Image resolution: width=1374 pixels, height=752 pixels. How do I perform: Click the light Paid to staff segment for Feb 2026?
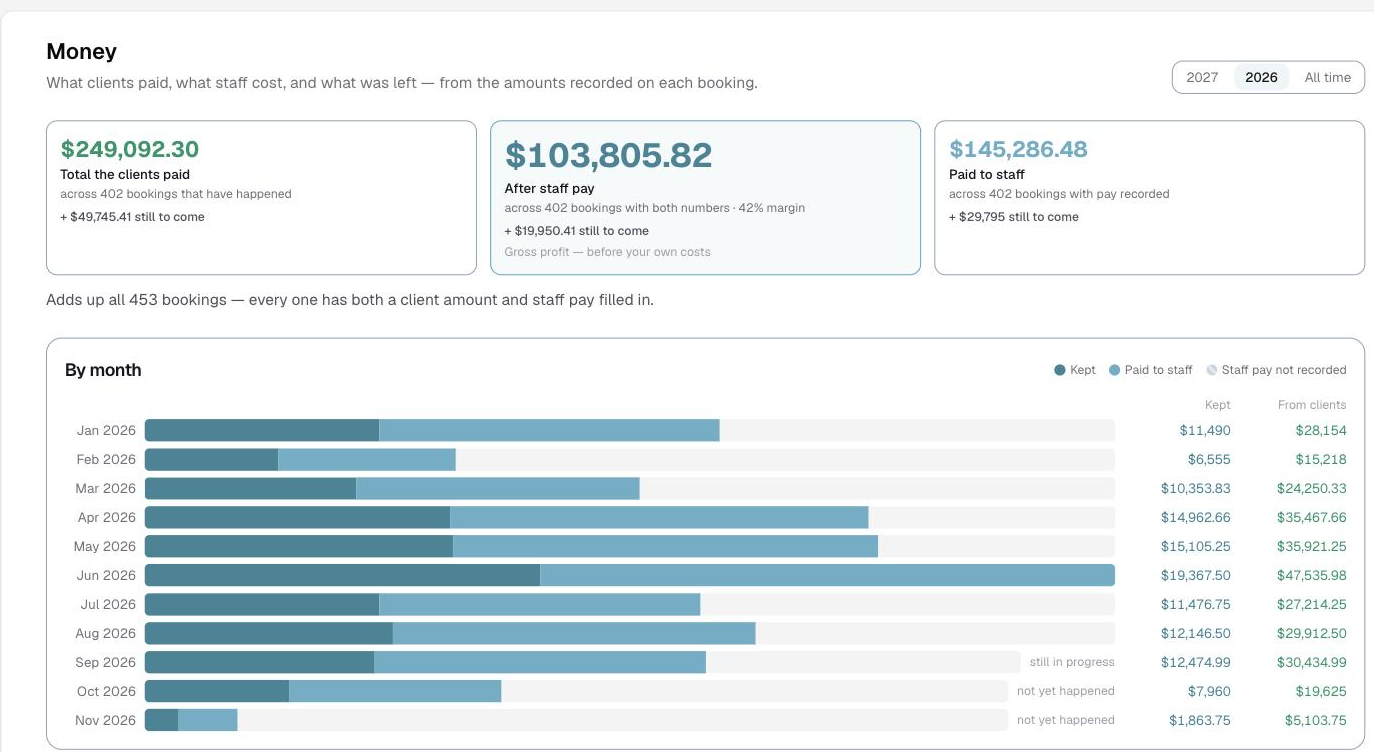[367, 459]
